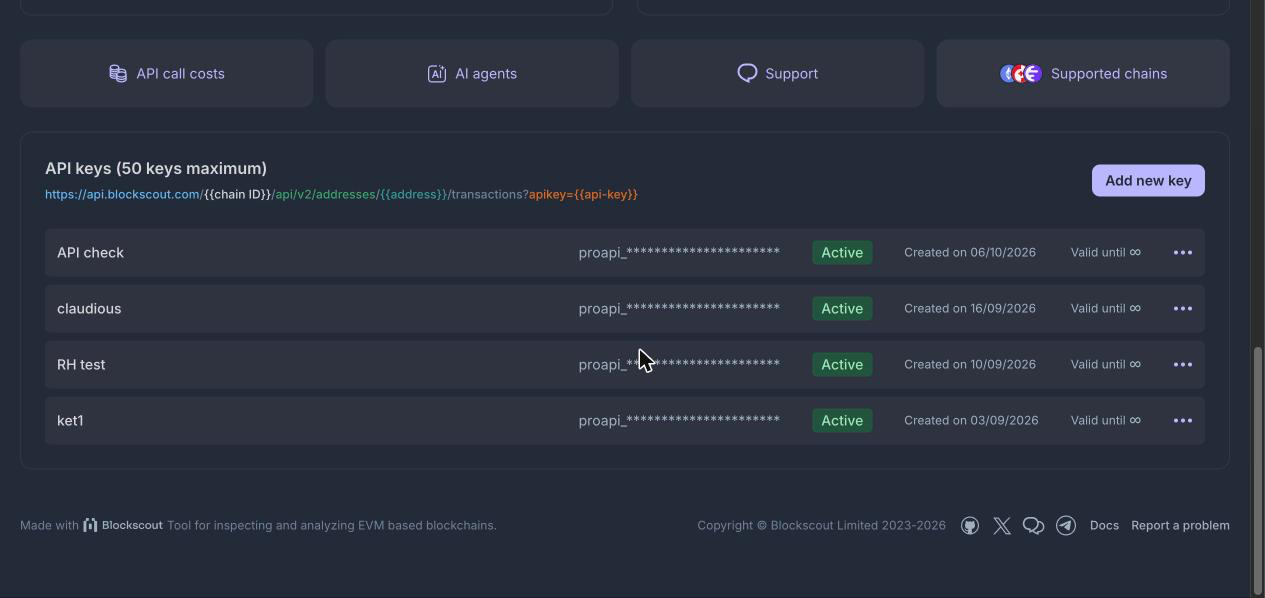This screenshot has width=1265, height=598.
Task: Click the chain logos icon in Supported chains
Action: click(x=1021, y=73)
